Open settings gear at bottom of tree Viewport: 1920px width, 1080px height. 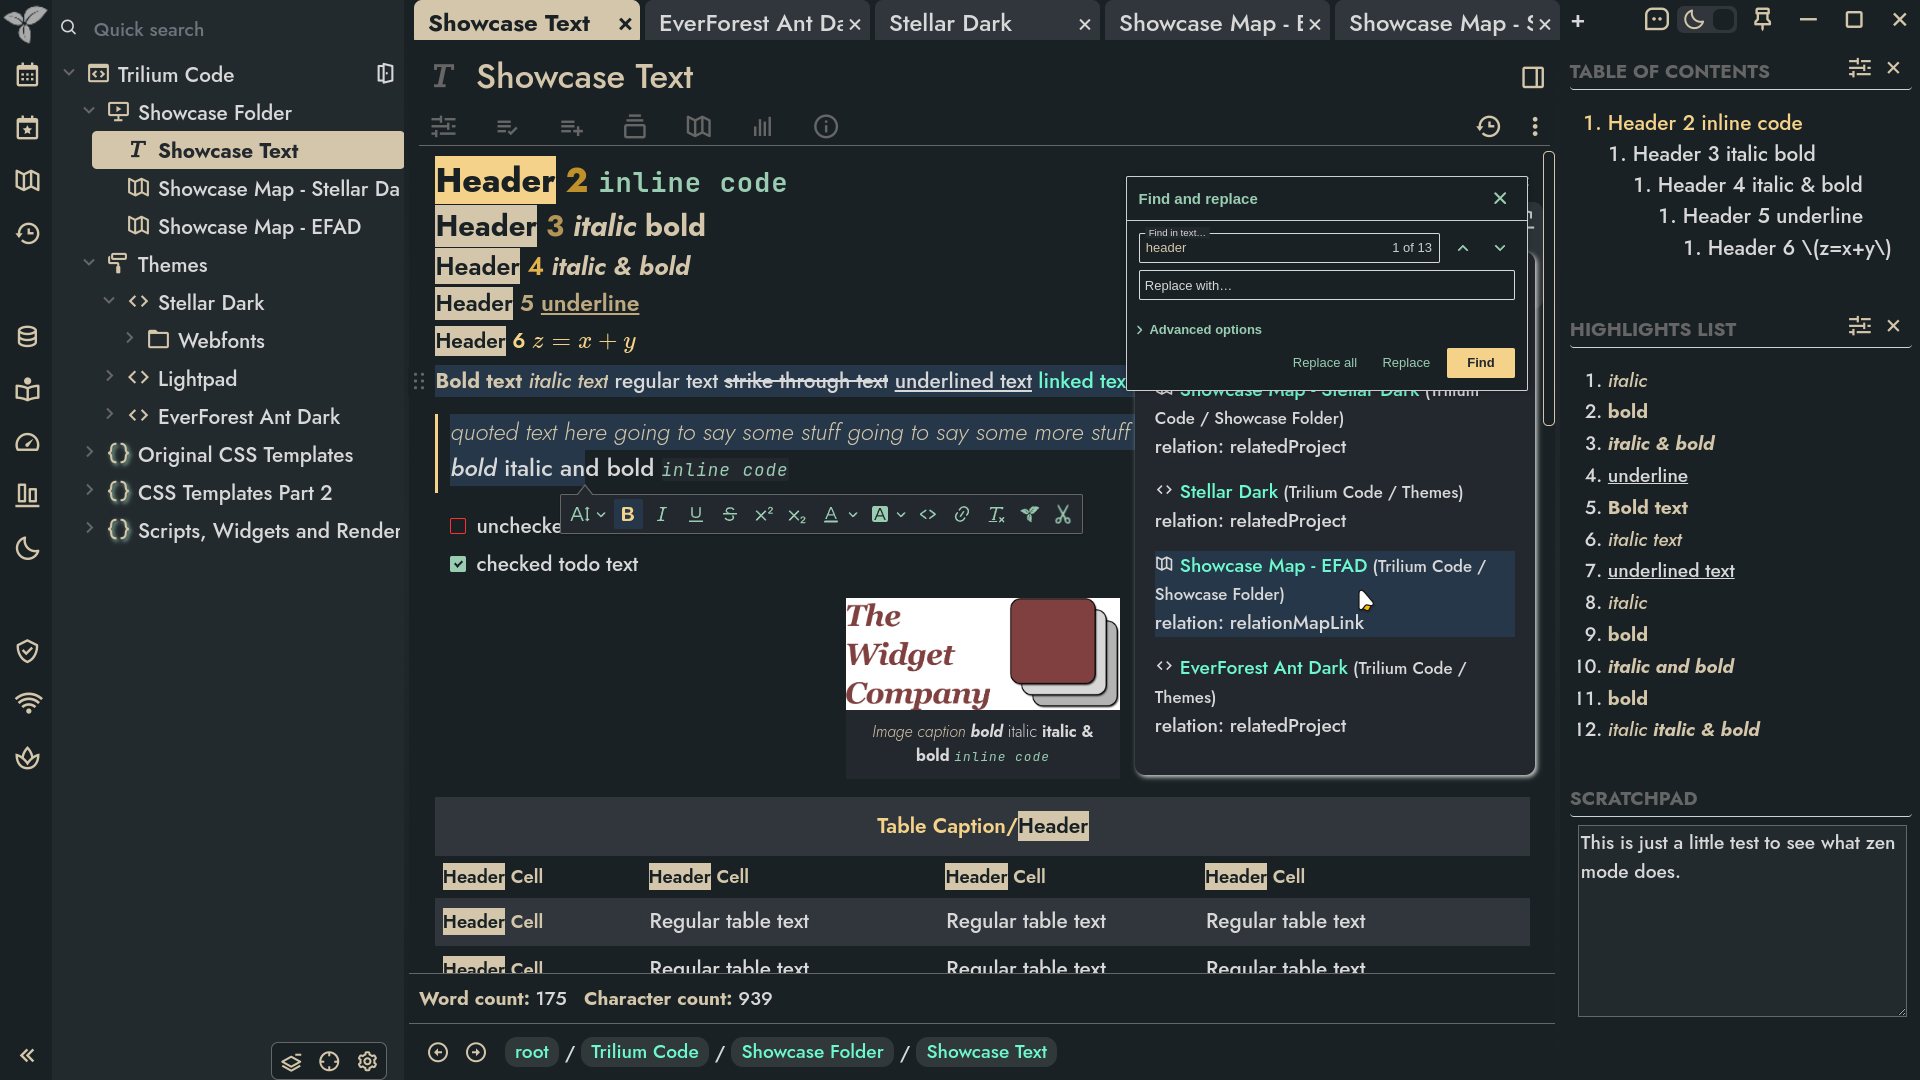coord(368,1061)
